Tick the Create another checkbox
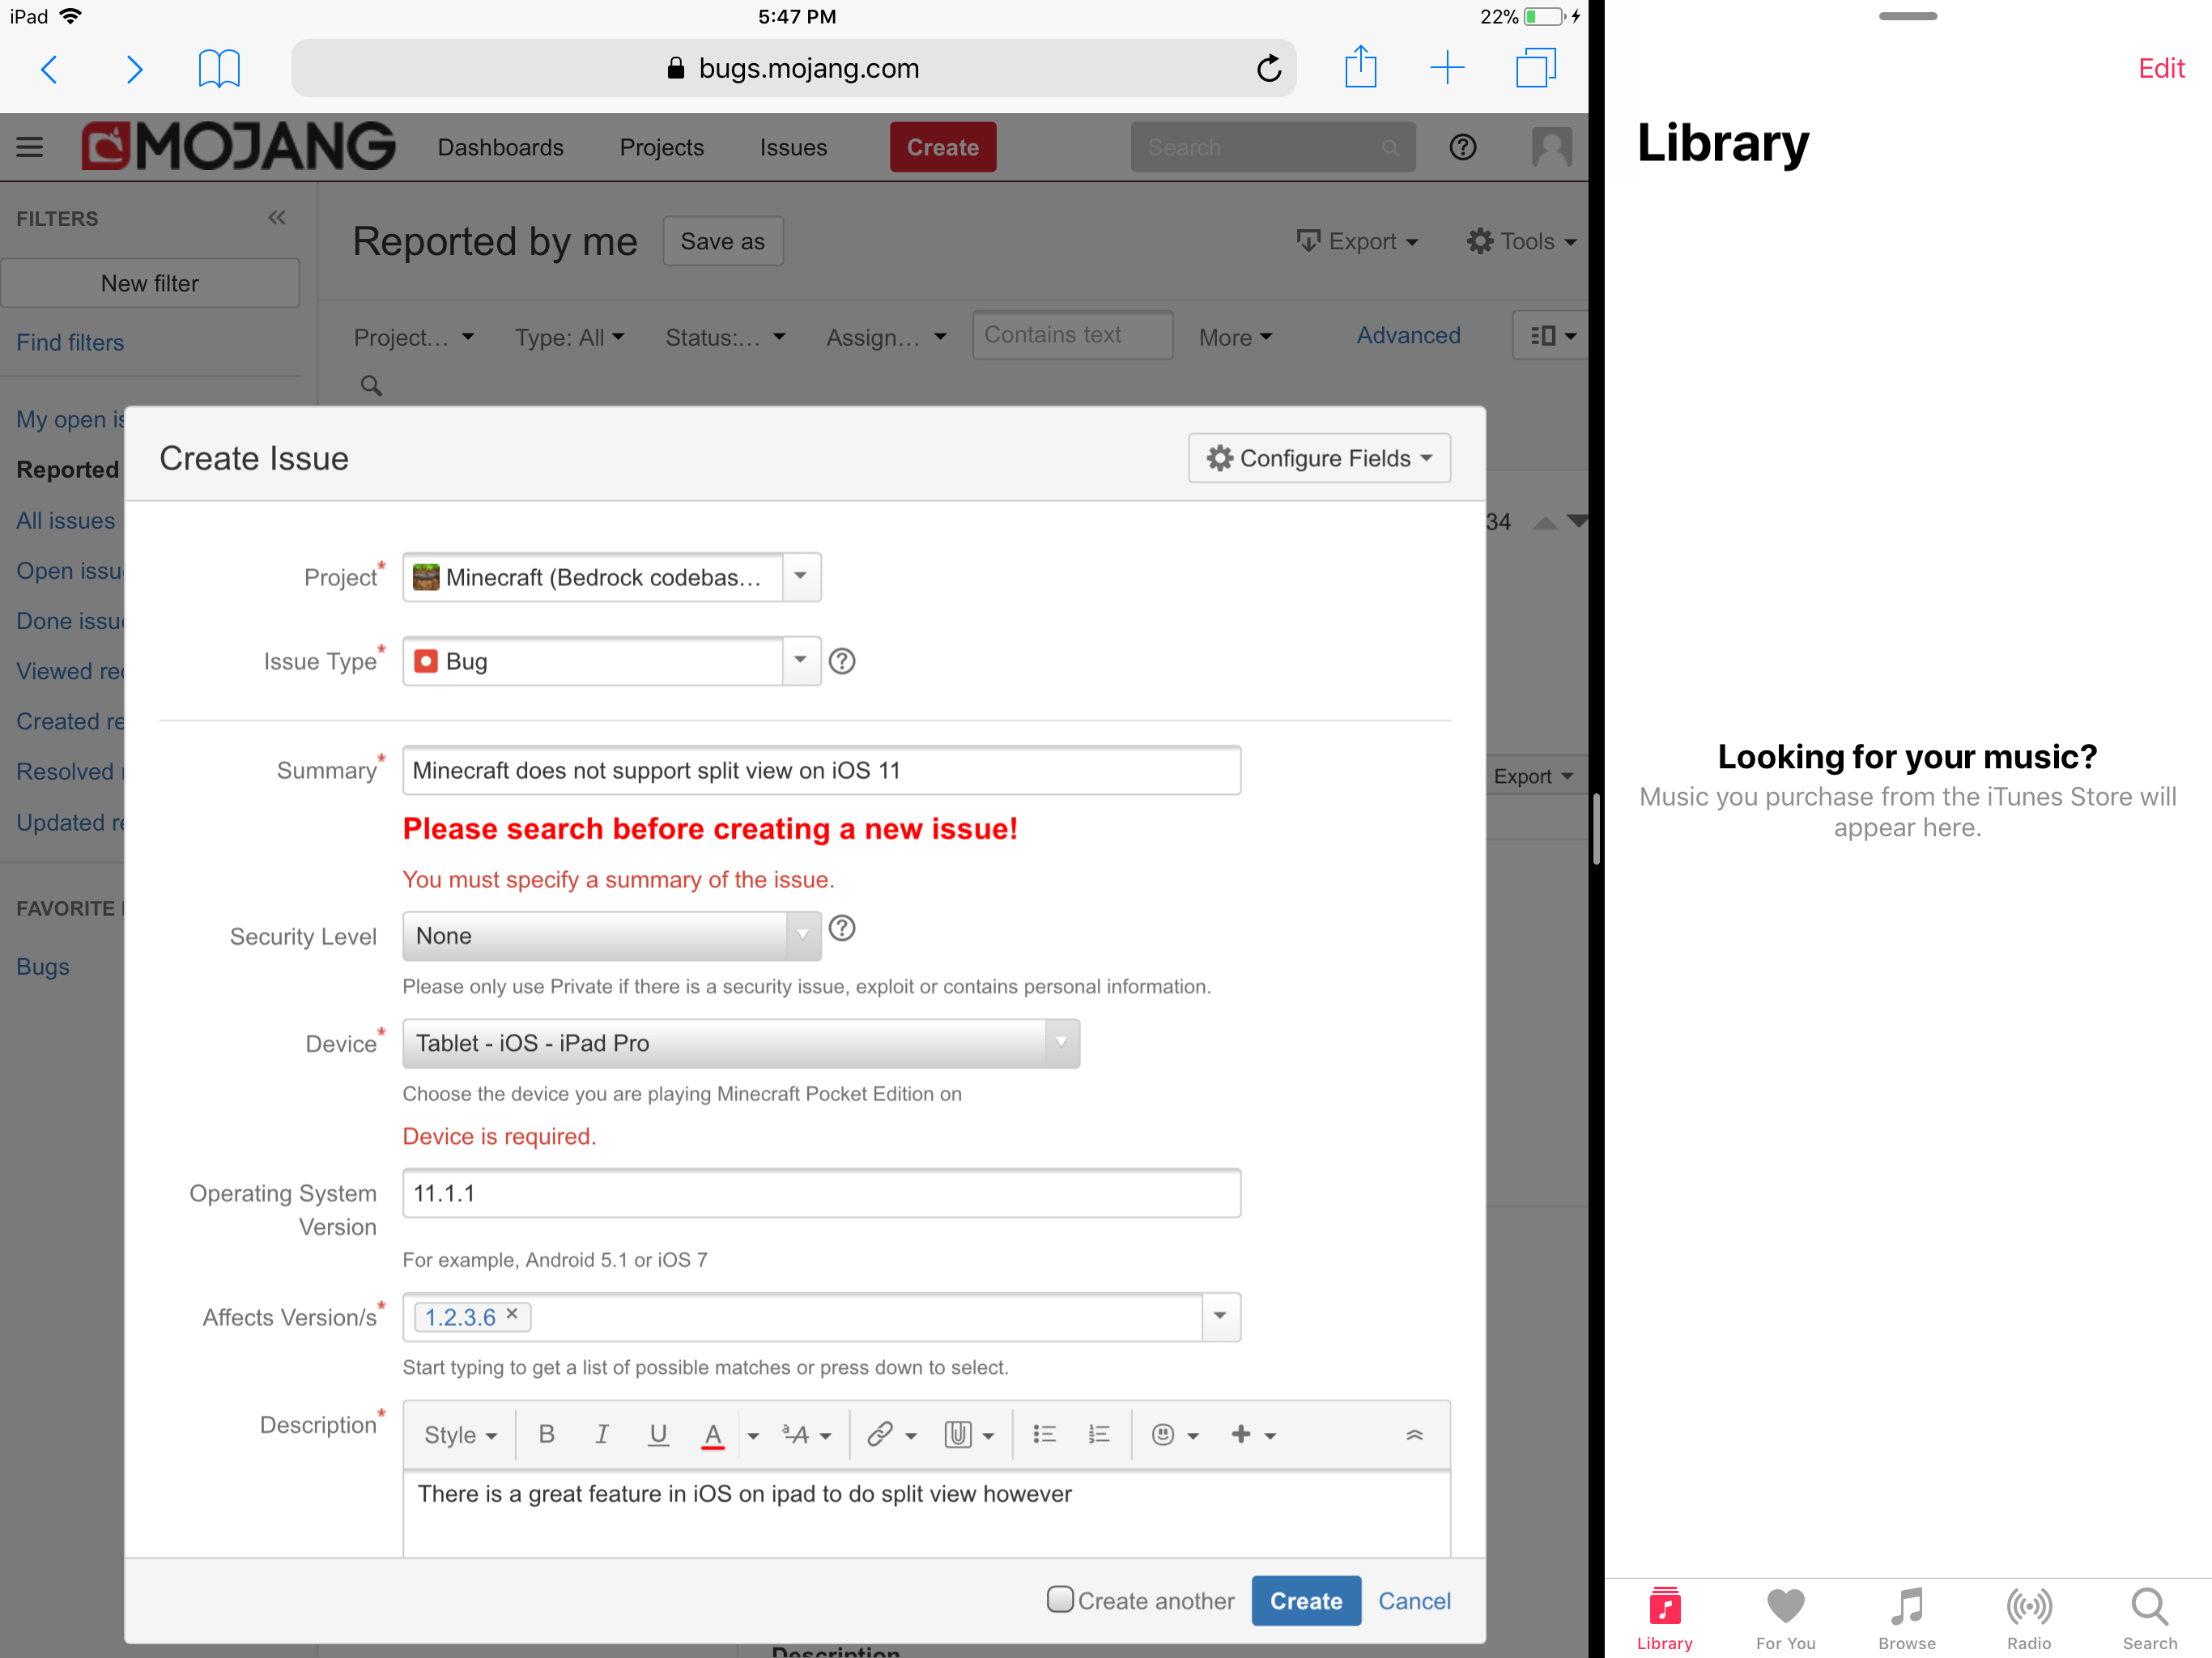2212x1658 pixels. tap(1059, 1599)
